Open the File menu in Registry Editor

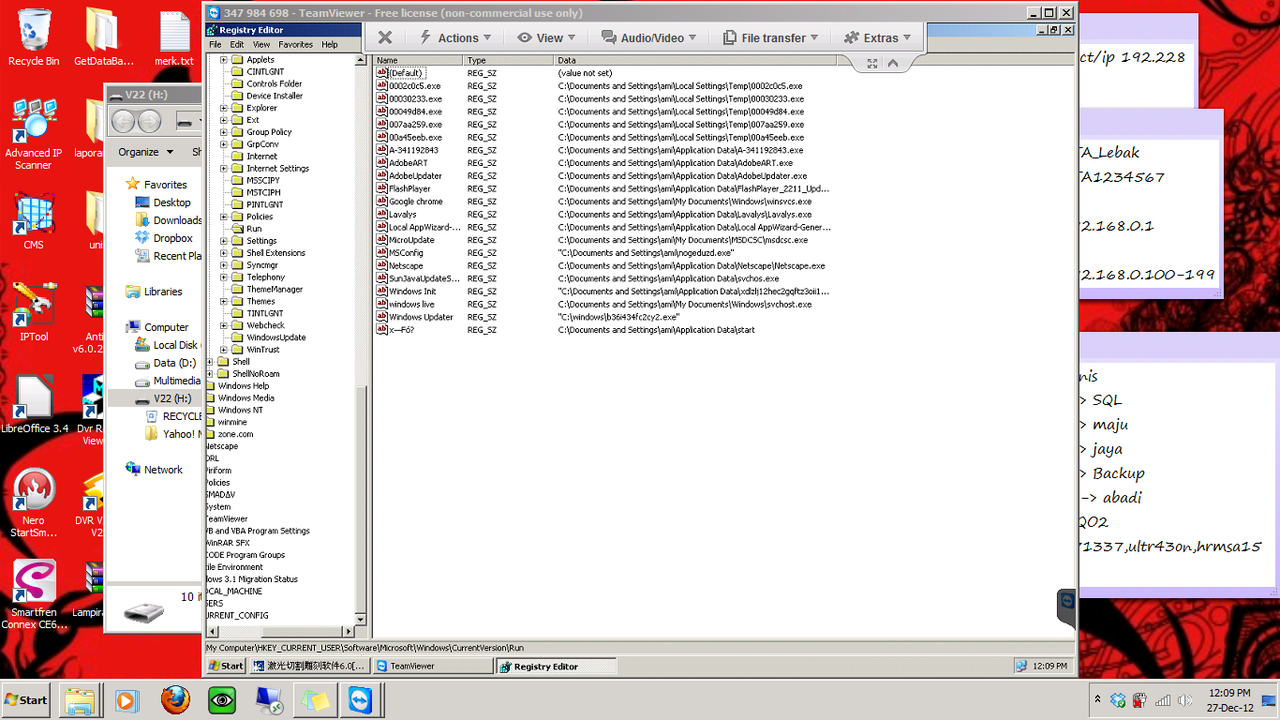click(215, 45)
